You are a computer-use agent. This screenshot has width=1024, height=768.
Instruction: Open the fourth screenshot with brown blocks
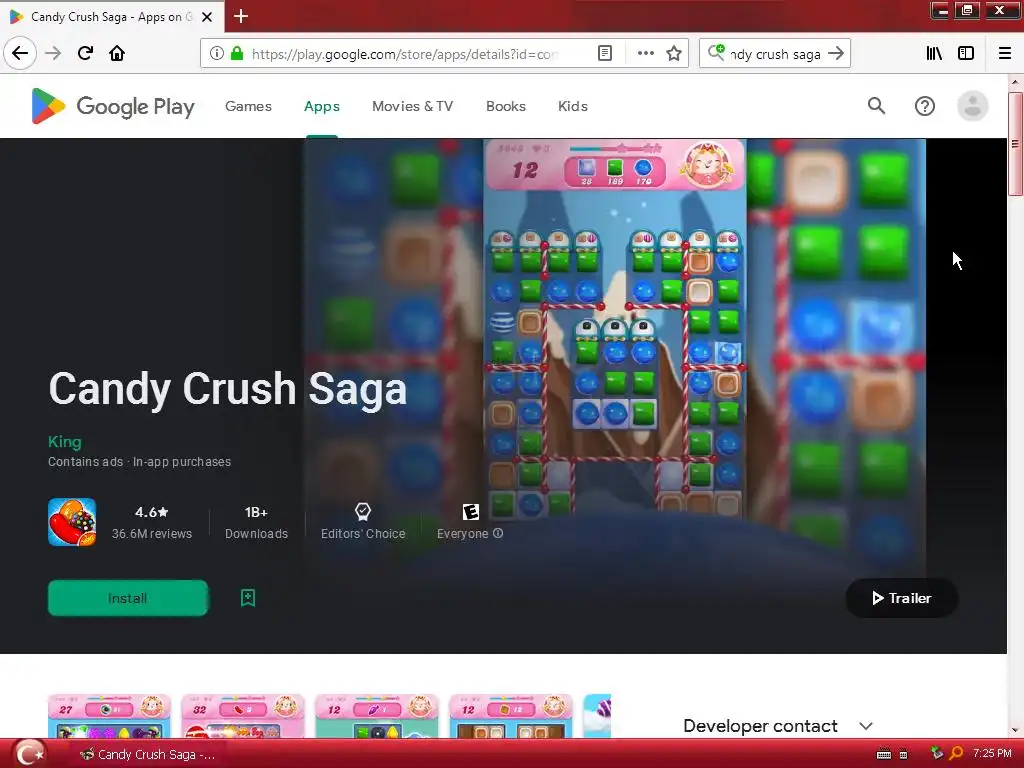pos(511,716)
